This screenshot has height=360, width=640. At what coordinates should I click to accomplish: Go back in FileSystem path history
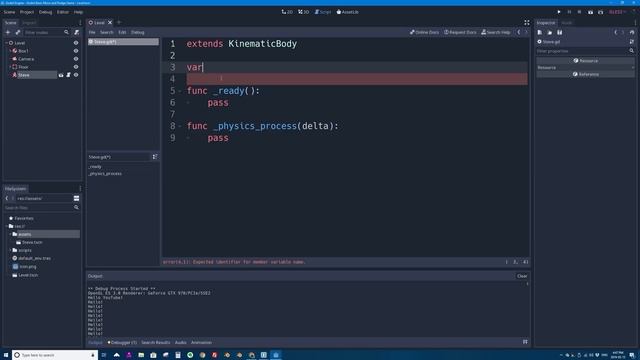pos(7,198)
